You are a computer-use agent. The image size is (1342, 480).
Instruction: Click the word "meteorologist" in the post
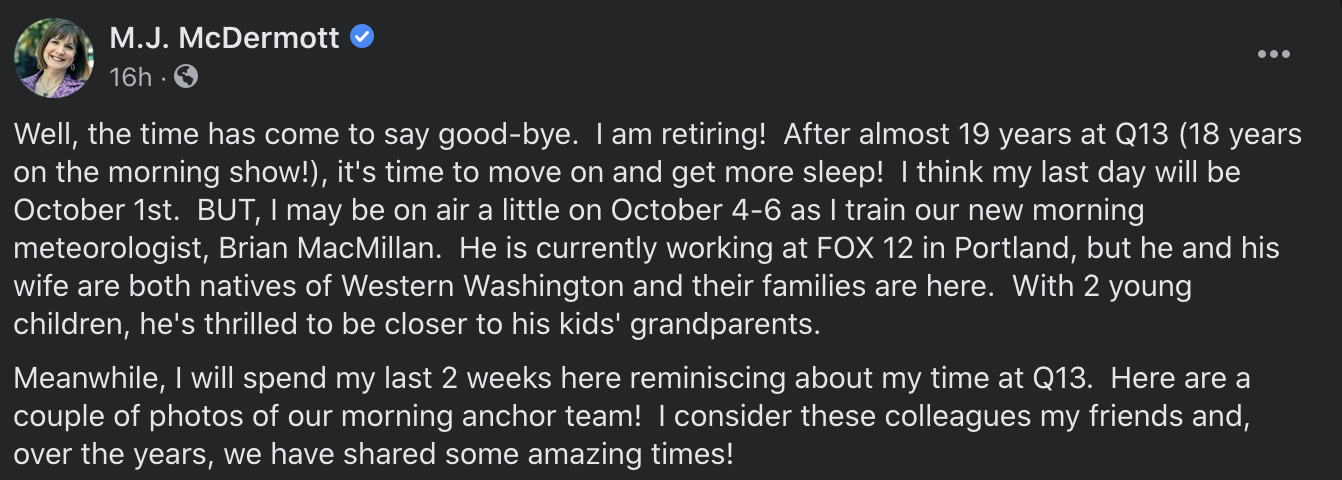point(106,248)
